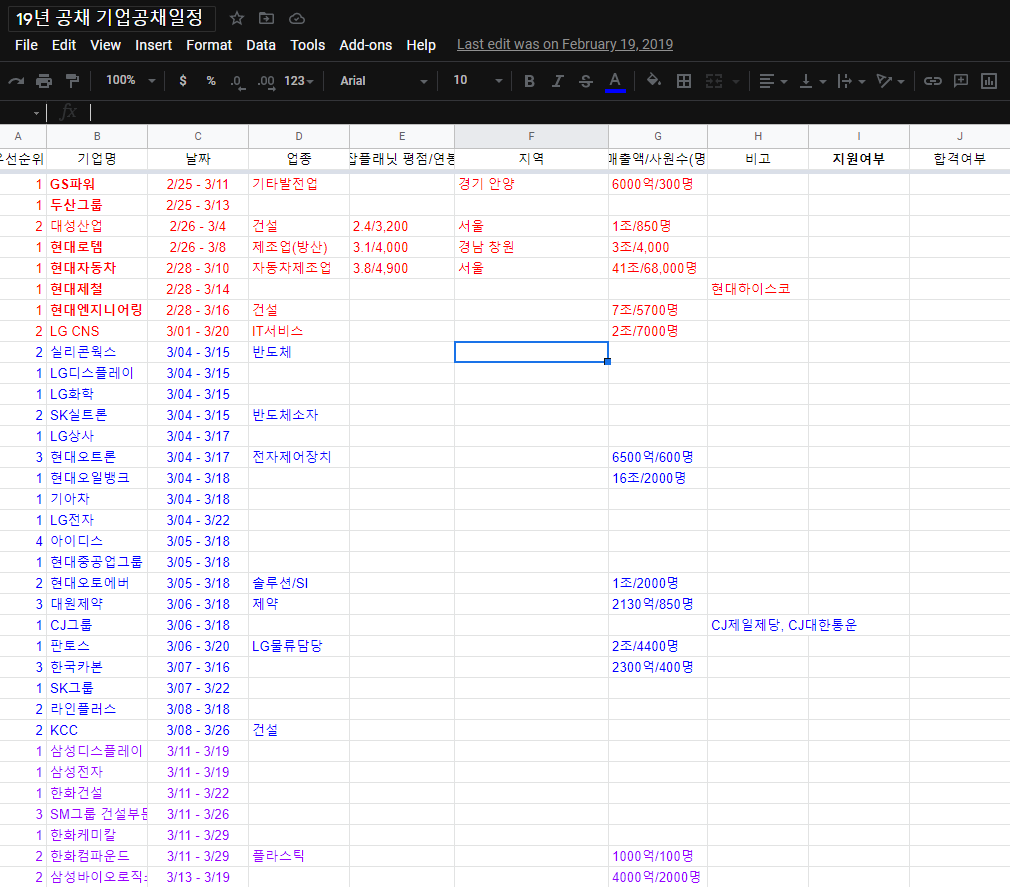
Task: Toggle strikethrough formatting
Action: coord(586,81)
